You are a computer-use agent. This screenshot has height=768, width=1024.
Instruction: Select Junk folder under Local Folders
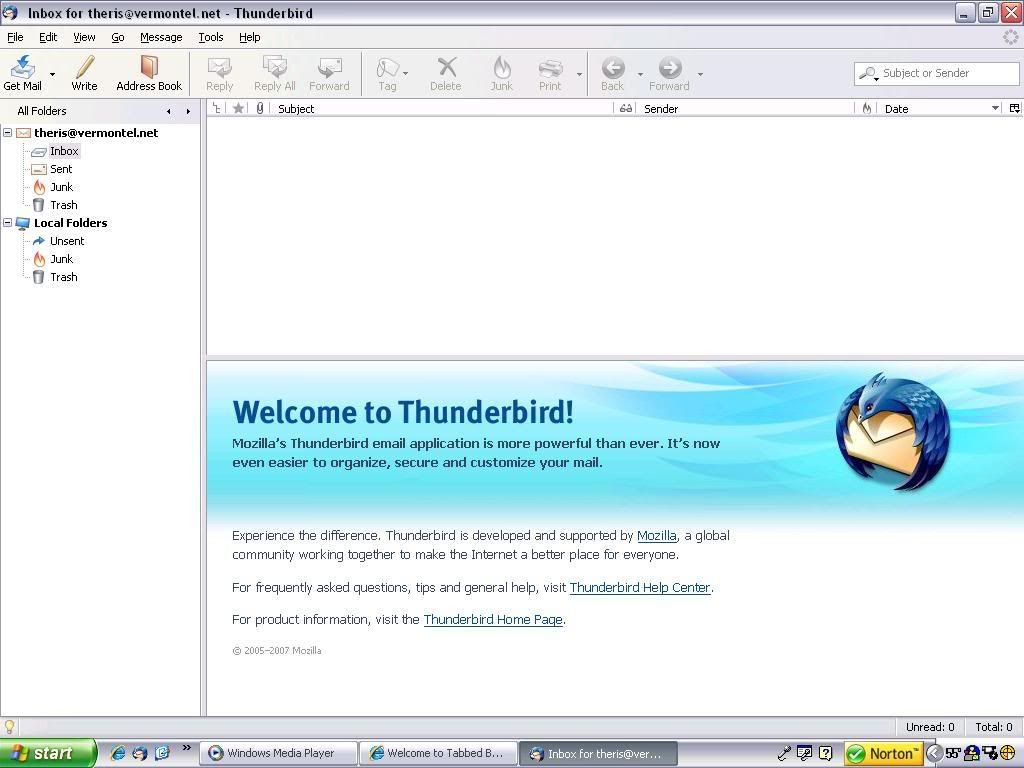[61, 259]
